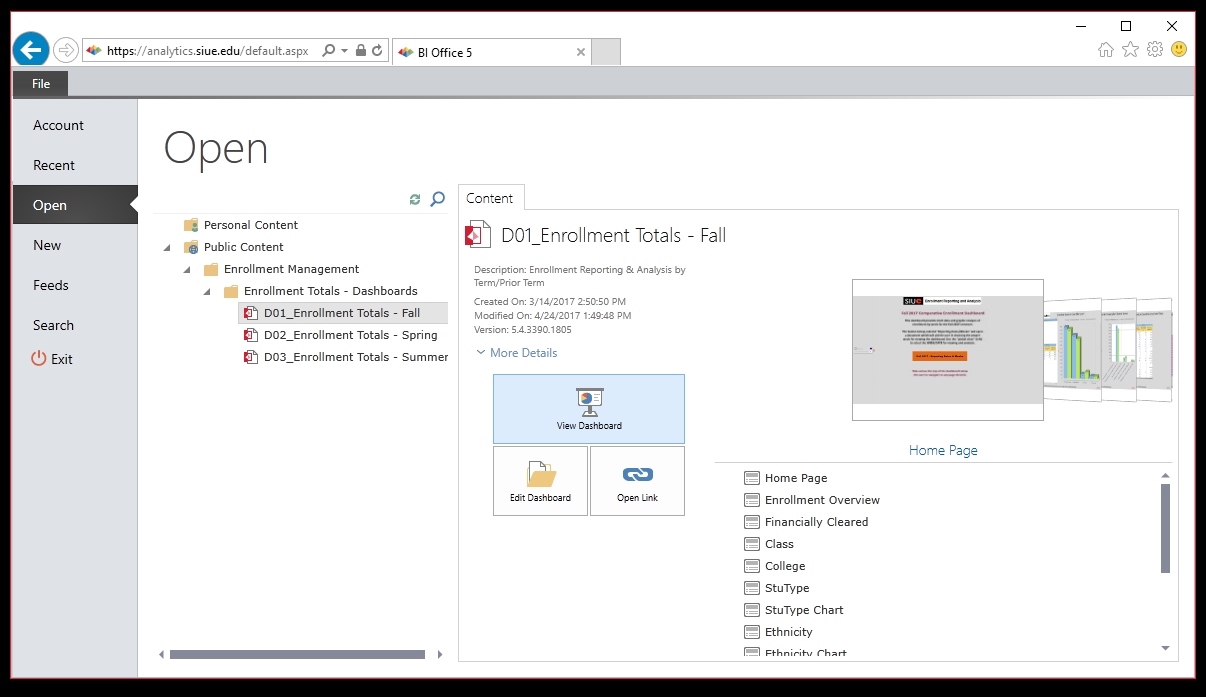The image size is (1206, 697).
Task: Collapse the Public Content tree node
Action: [x=167, y=247]
